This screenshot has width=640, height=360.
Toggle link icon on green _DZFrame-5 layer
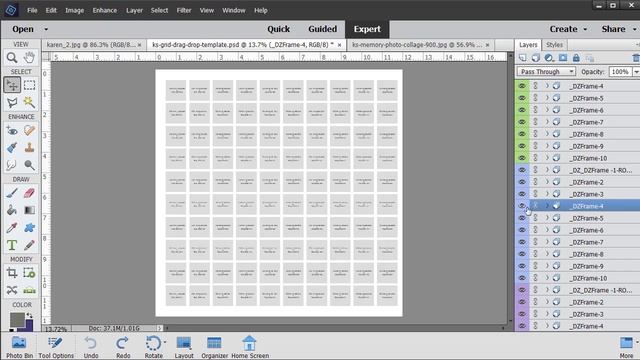(536, 98)
